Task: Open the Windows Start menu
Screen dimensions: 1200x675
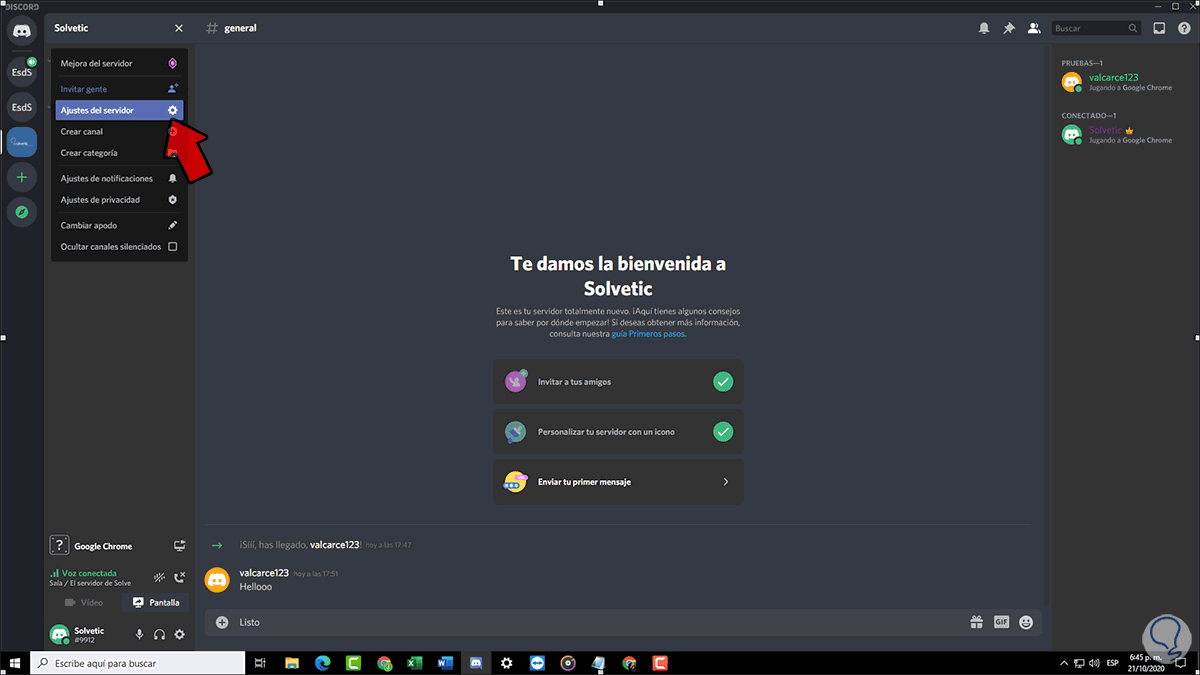Action: [x=15, y=662]
